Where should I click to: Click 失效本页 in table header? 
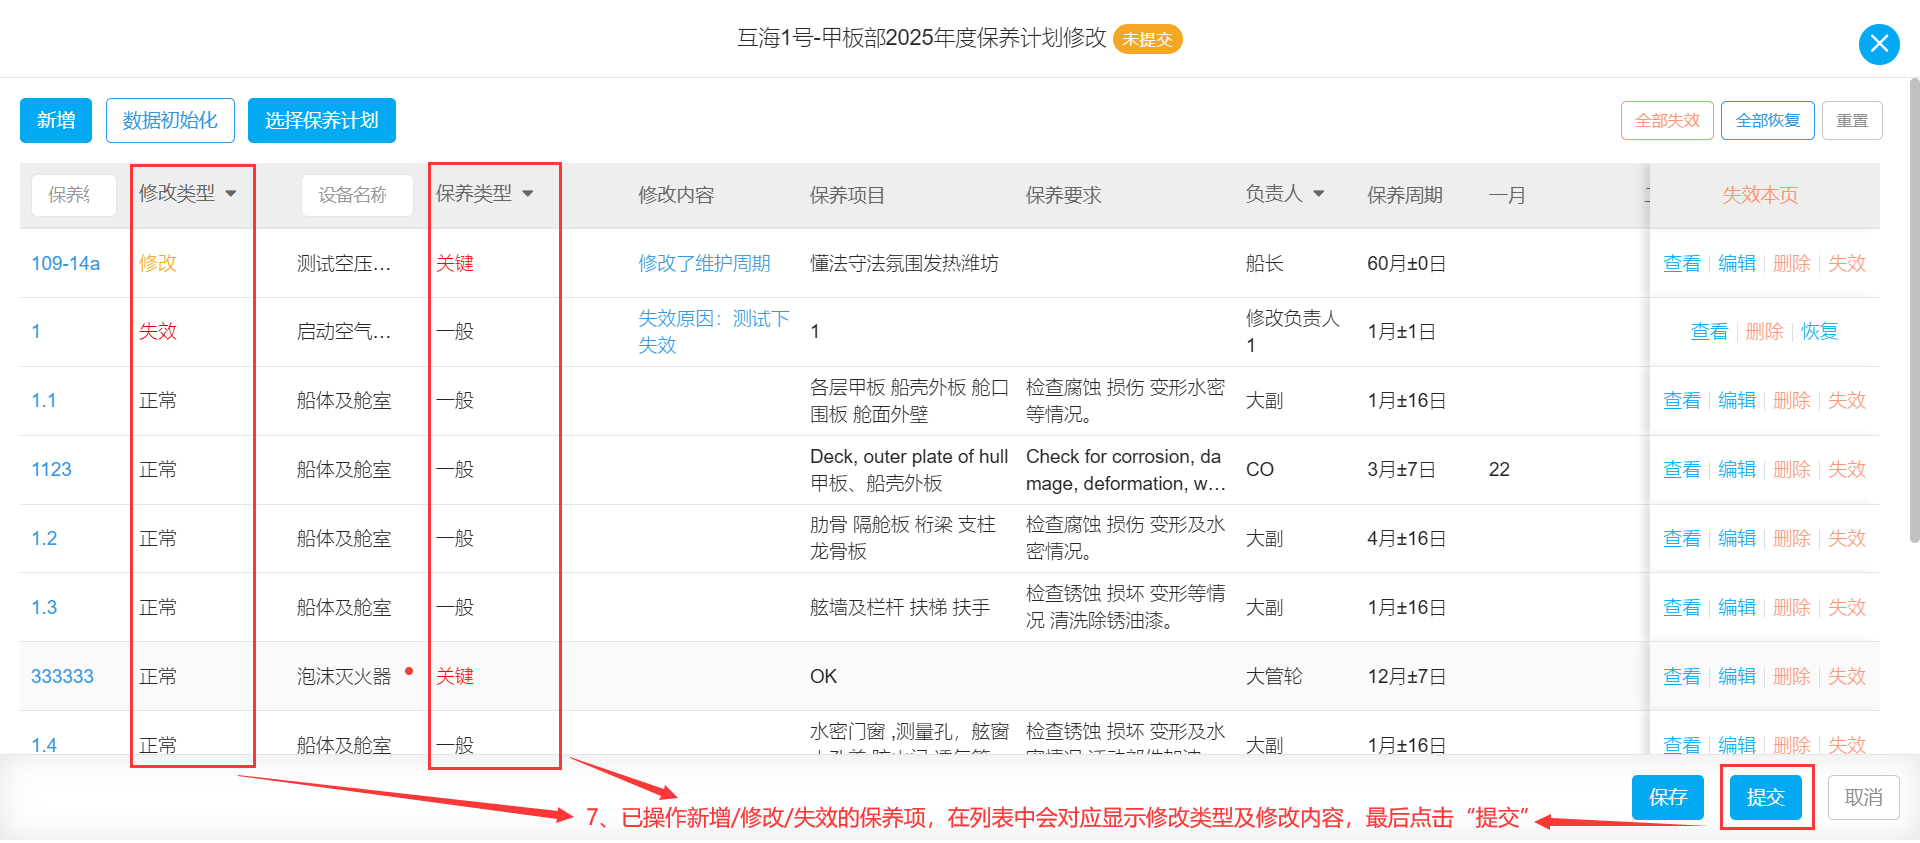point(1760,195)
